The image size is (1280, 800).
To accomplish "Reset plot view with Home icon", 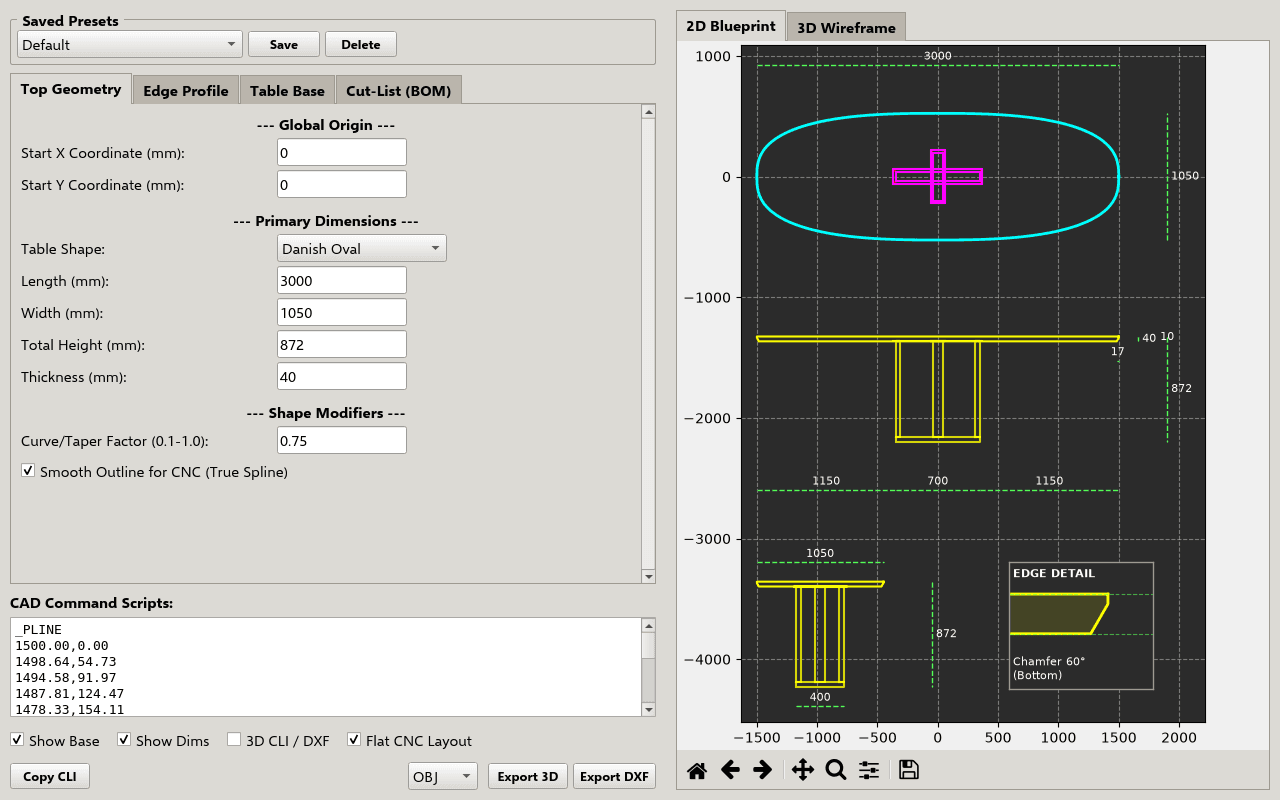I will click(x=697, y=769).
